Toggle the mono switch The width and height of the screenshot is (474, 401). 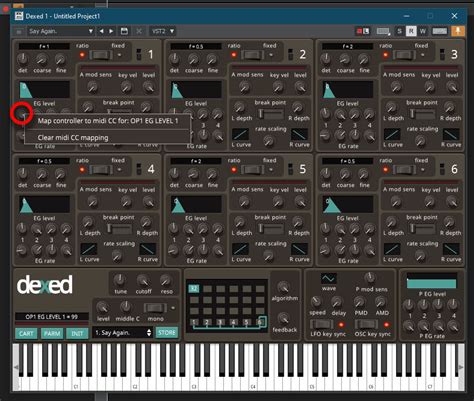click(155, 308)
